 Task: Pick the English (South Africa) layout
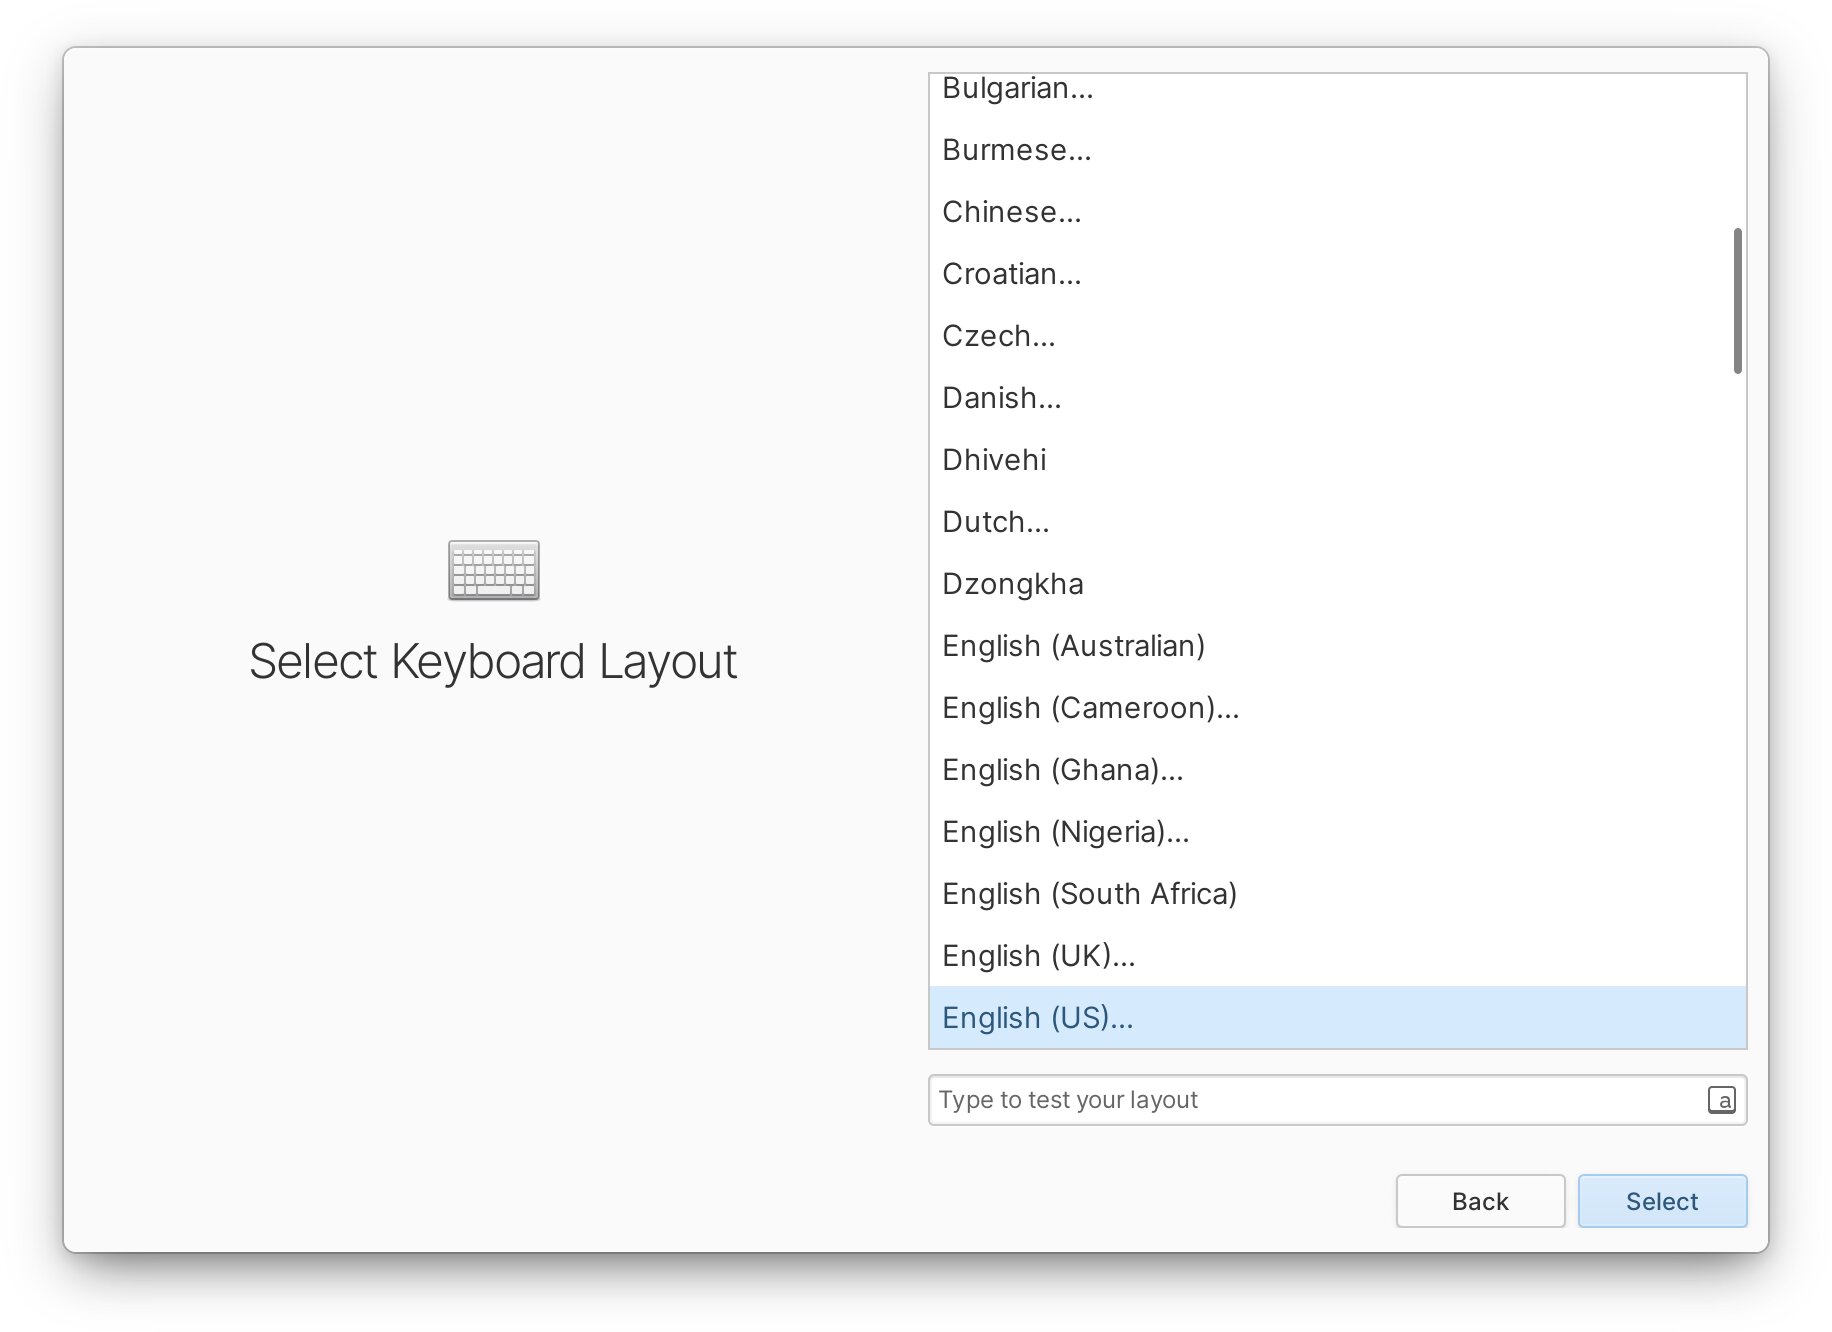click(1089, 894)
